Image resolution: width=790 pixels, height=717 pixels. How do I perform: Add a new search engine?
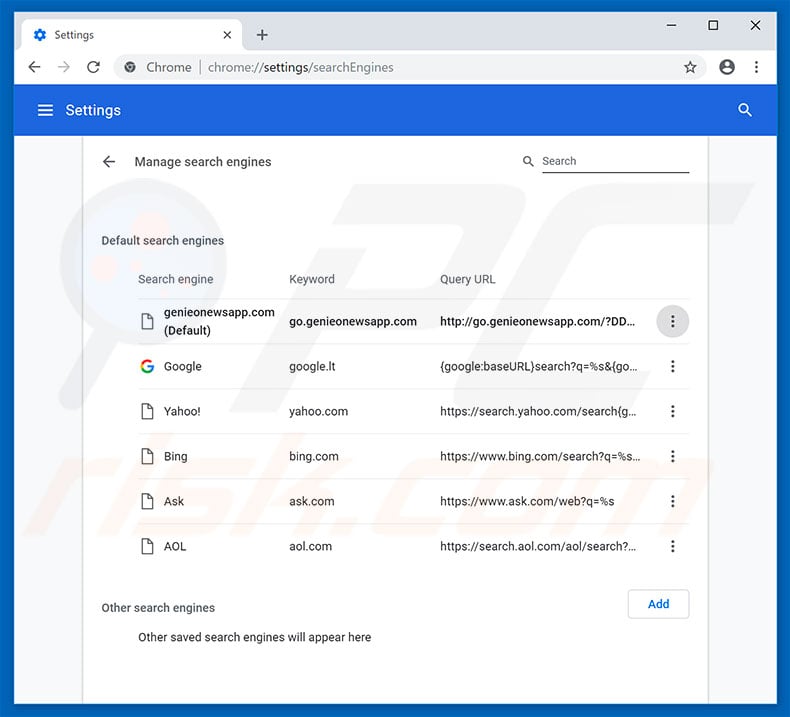click(x=658, y=604)
